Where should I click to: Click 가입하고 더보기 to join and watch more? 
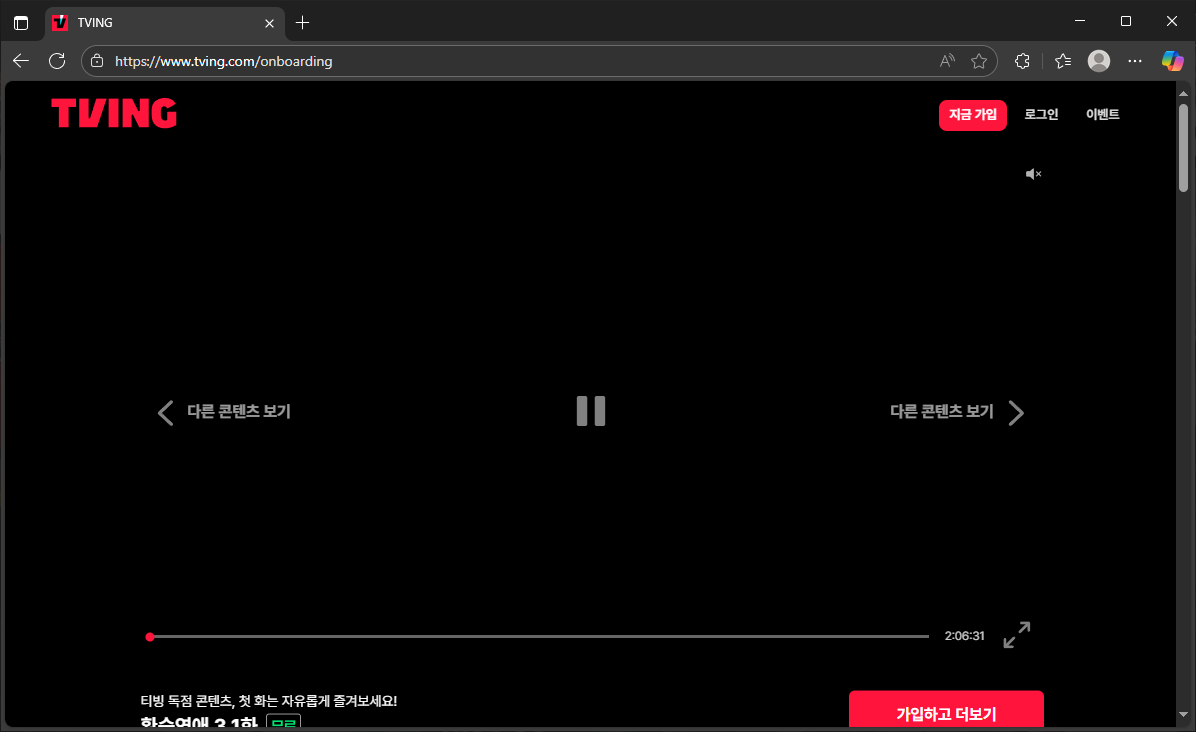(946, 713)
